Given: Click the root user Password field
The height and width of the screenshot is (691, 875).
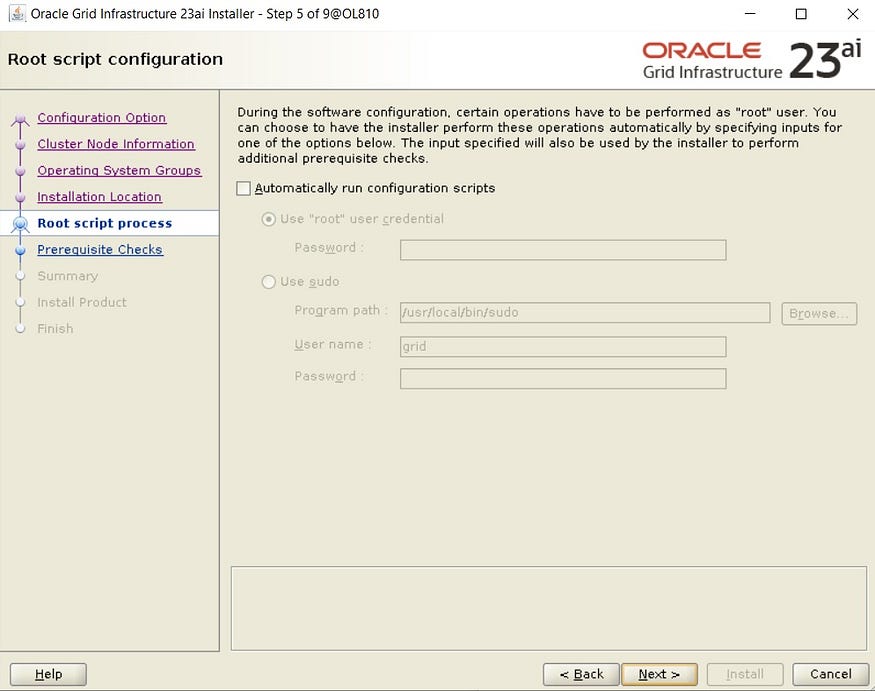Looking at the screenshot, I should coord(563,250).
